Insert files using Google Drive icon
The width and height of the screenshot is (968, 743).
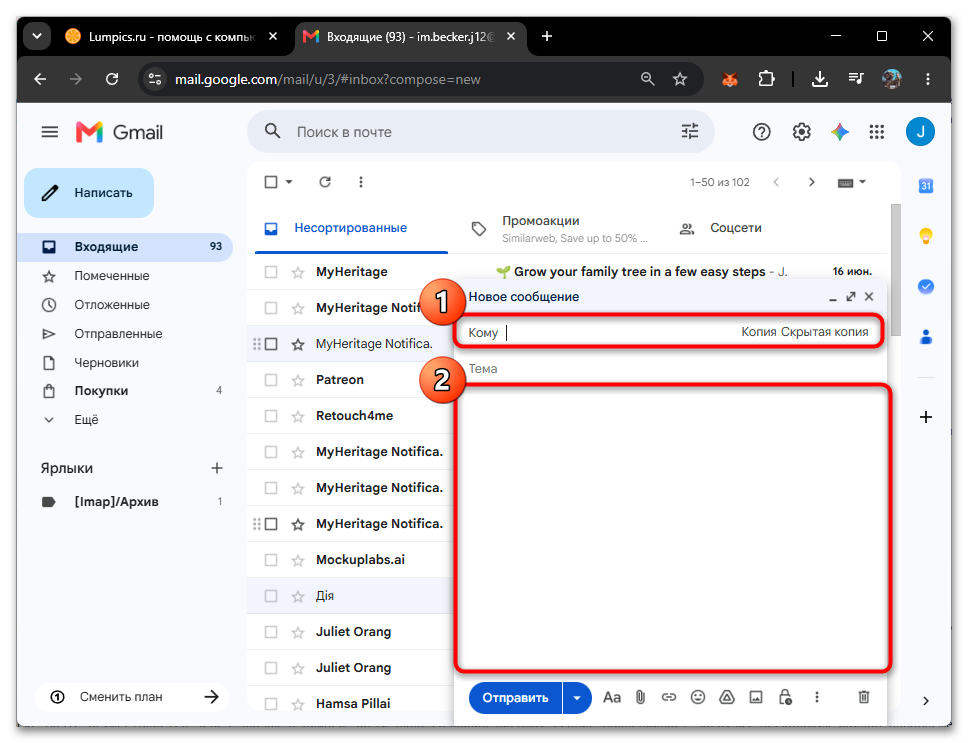click(727, 697)
